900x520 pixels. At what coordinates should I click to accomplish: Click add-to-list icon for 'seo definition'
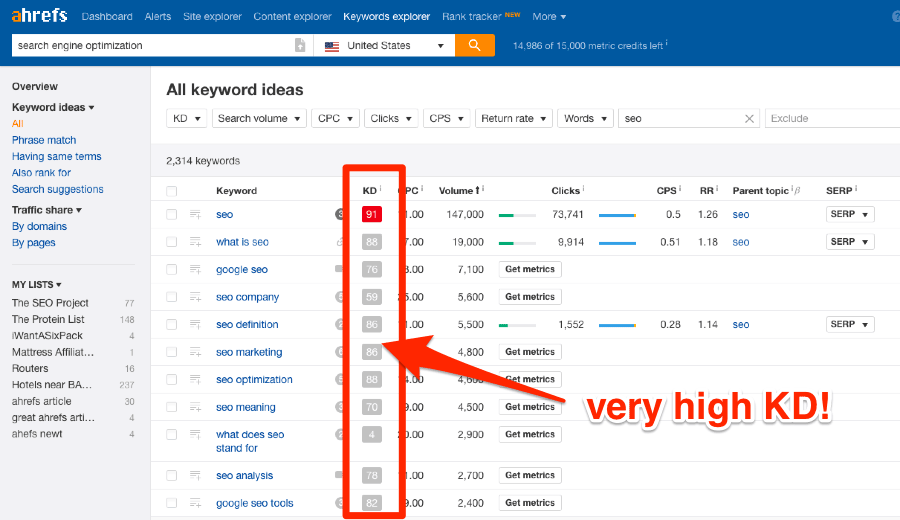click(195, 325)
